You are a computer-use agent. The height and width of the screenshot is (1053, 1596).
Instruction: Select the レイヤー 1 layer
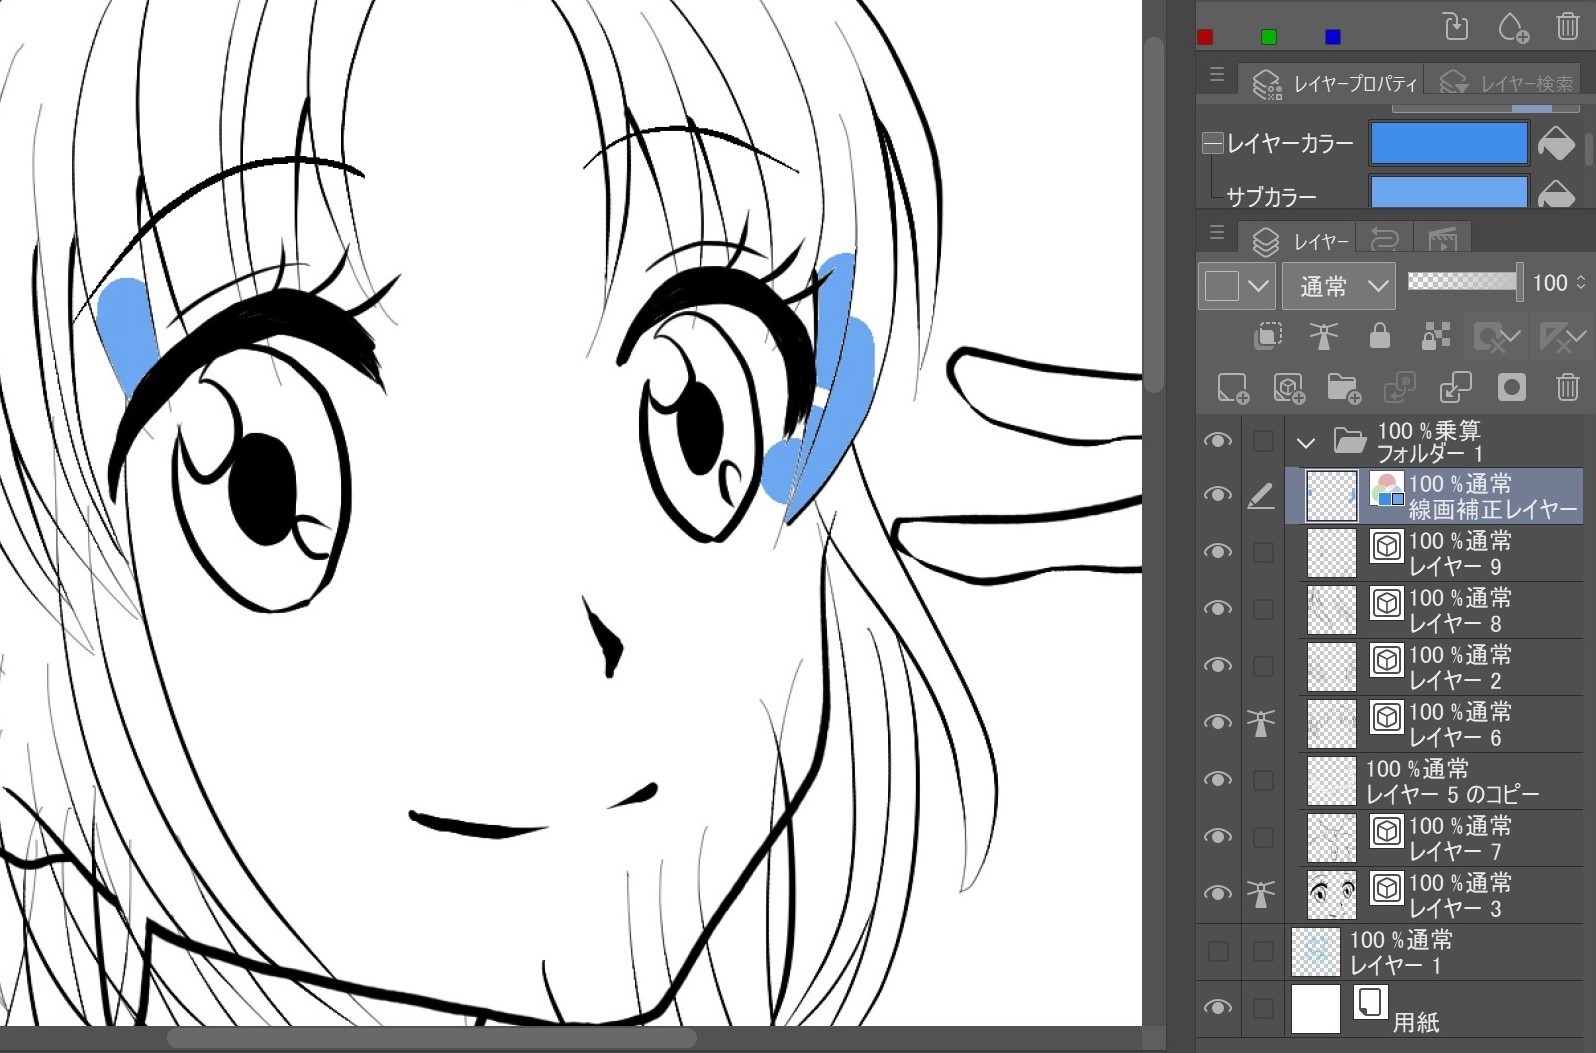click(1433, 952)
